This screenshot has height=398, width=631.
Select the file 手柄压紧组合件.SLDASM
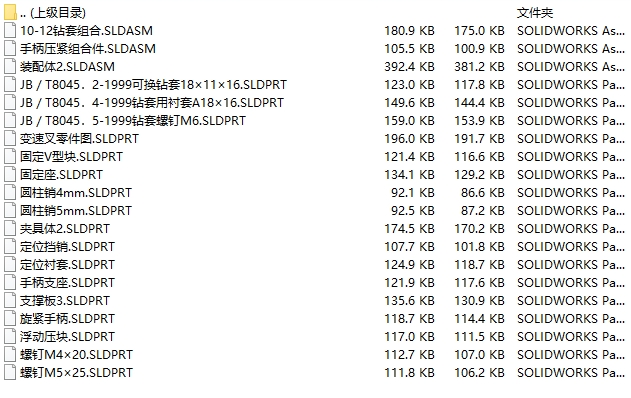(x=88, y=49)
